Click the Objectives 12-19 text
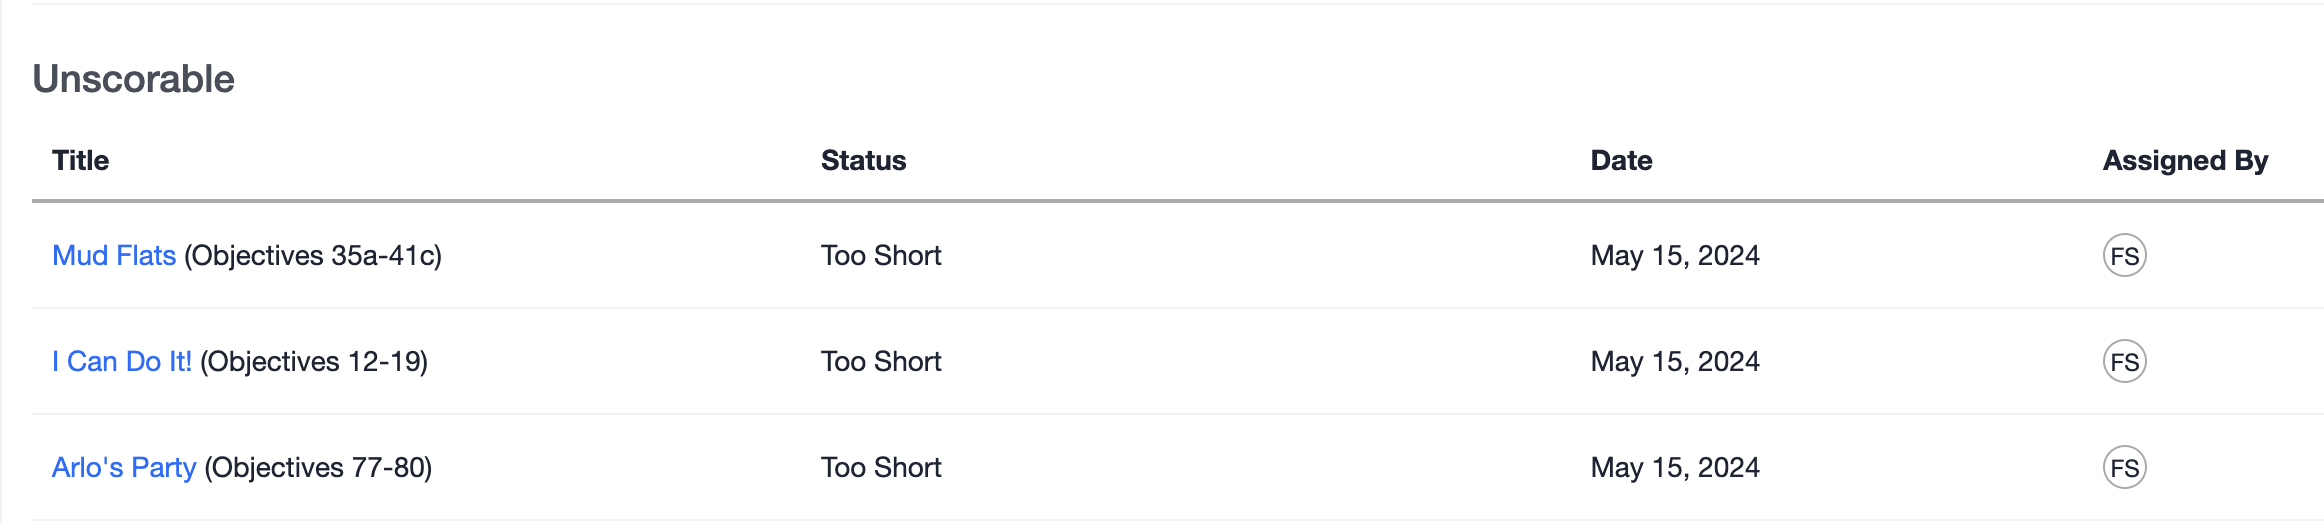Screen dimensions: 2324x524 click(x=314, y=362)
